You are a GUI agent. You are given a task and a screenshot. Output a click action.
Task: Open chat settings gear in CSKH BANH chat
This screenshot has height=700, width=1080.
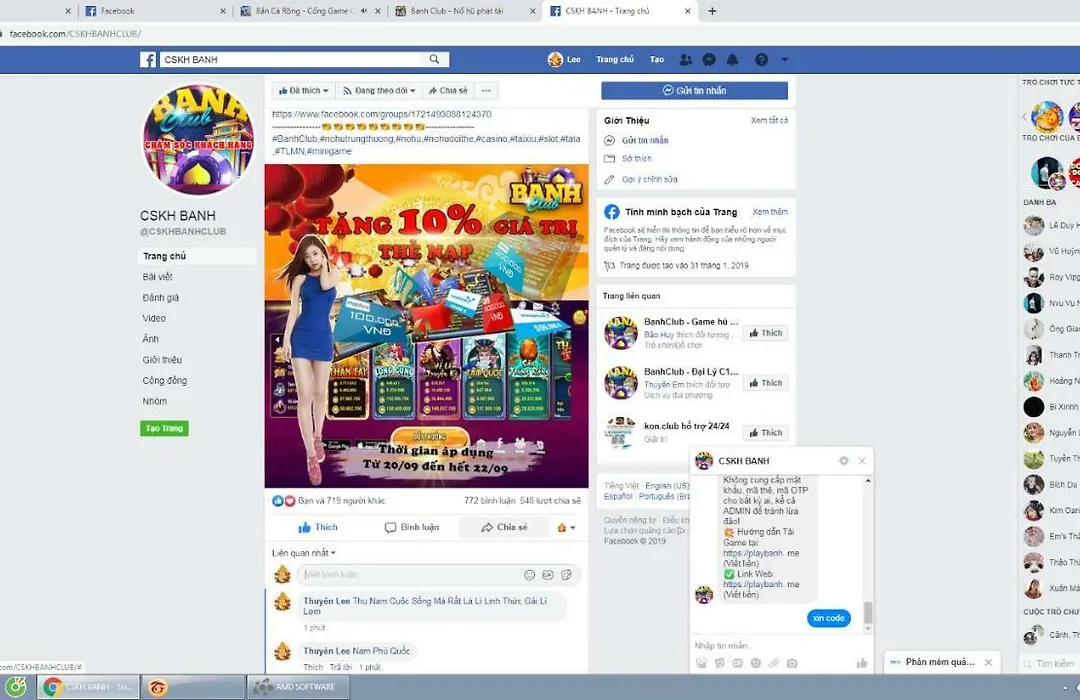coord(844,461)
